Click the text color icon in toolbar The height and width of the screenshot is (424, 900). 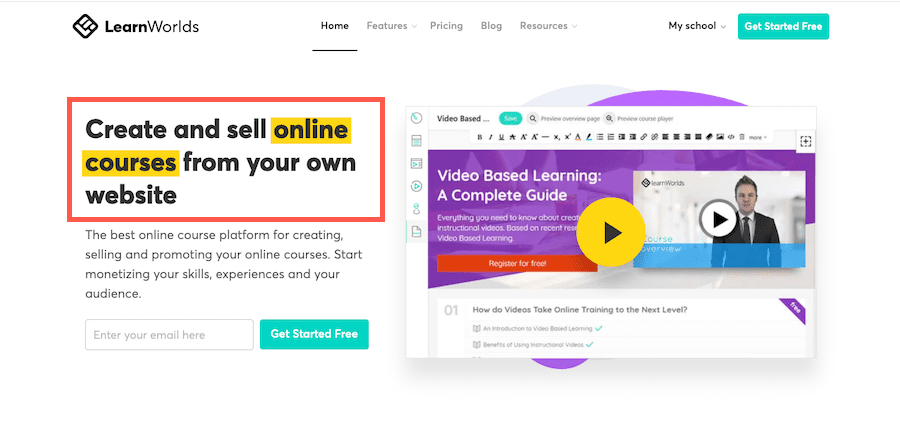(x=578, y=137)
